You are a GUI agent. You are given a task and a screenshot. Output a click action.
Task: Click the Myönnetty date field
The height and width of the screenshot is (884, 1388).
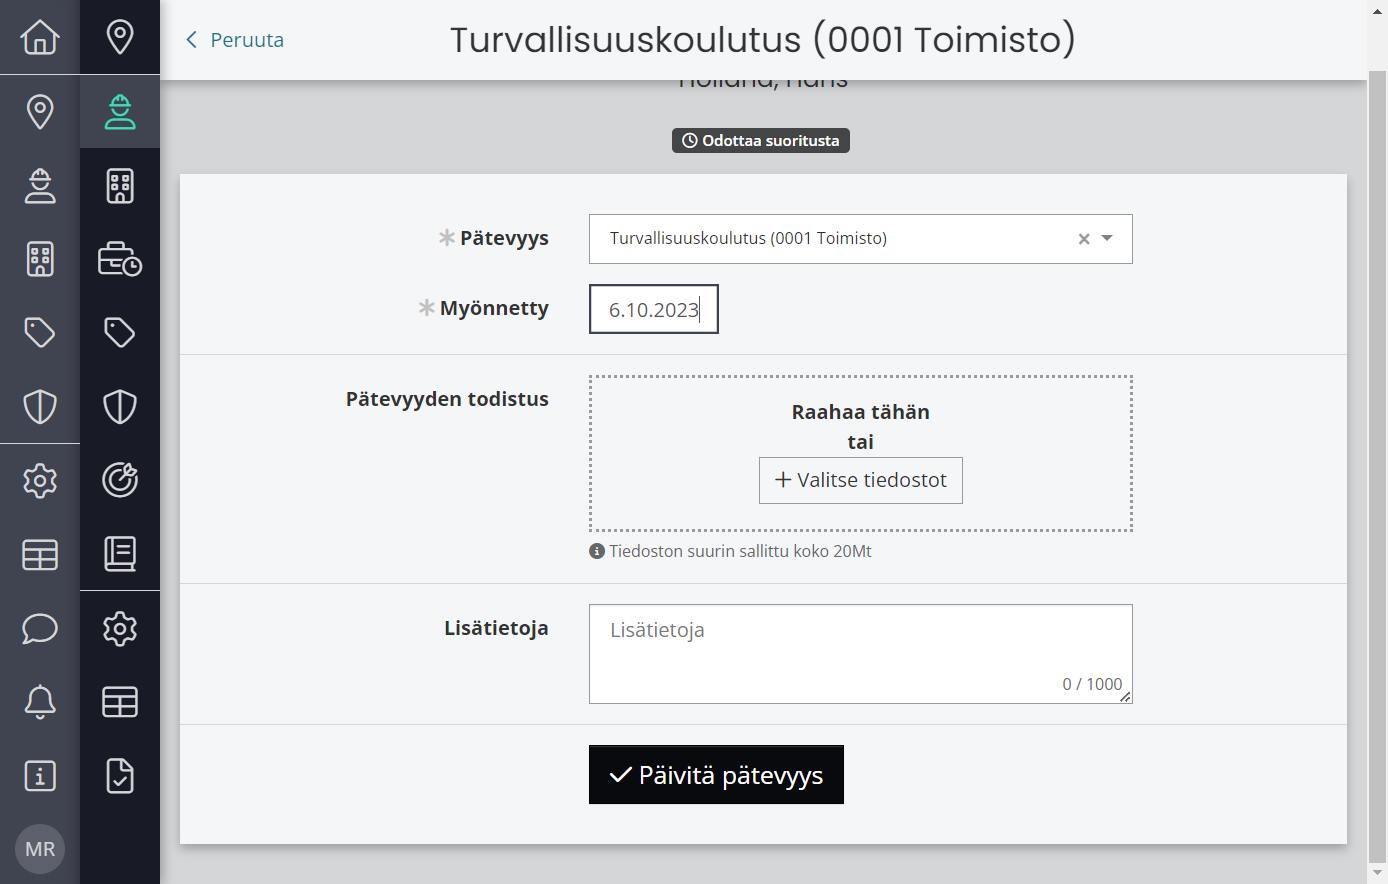pos(654,309)
